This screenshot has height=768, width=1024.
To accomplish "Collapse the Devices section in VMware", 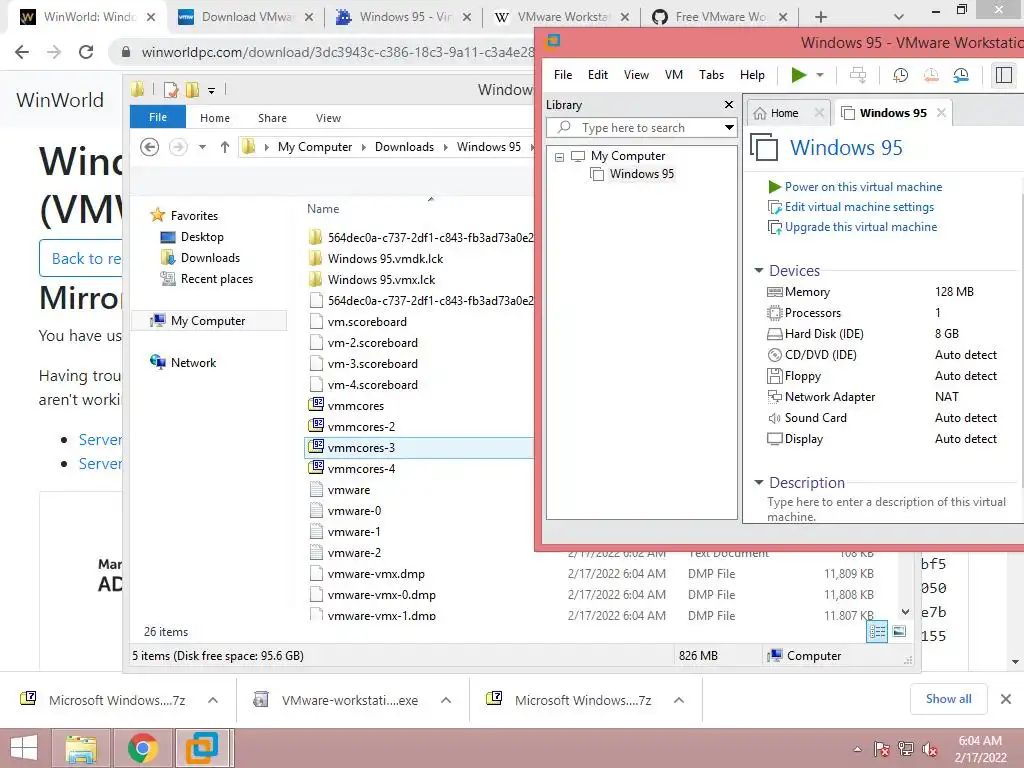I will (759, 270).
